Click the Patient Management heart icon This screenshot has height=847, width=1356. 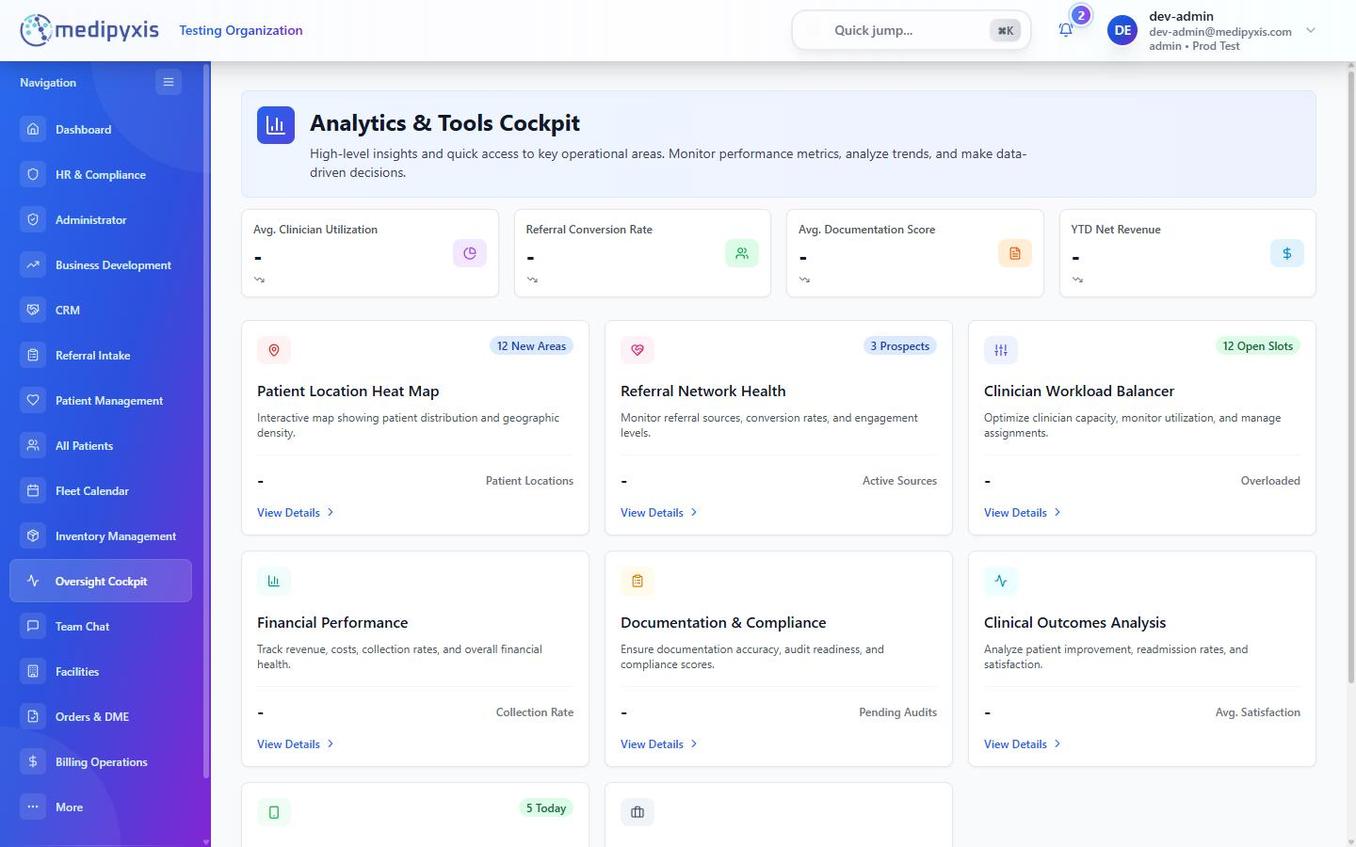(x=33, y=400)
